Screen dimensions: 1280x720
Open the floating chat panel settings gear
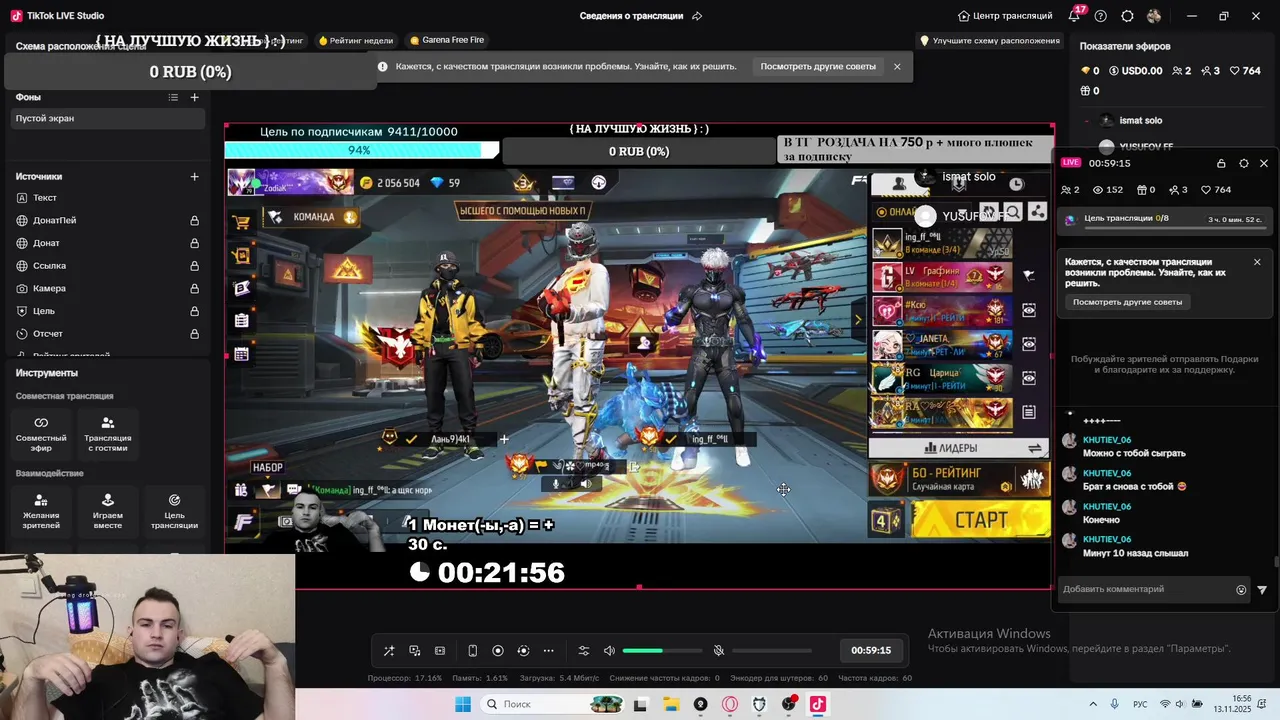click(x=1243, y=163)
